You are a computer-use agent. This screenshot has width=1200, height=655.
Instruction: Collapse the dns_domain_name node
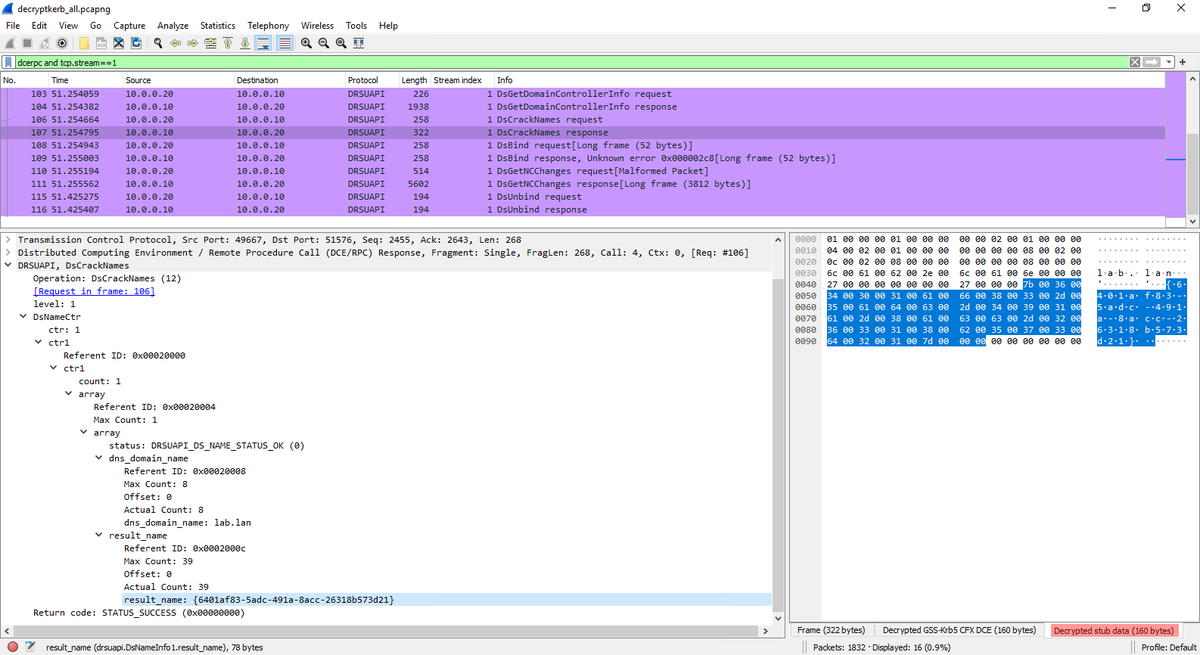99,458
